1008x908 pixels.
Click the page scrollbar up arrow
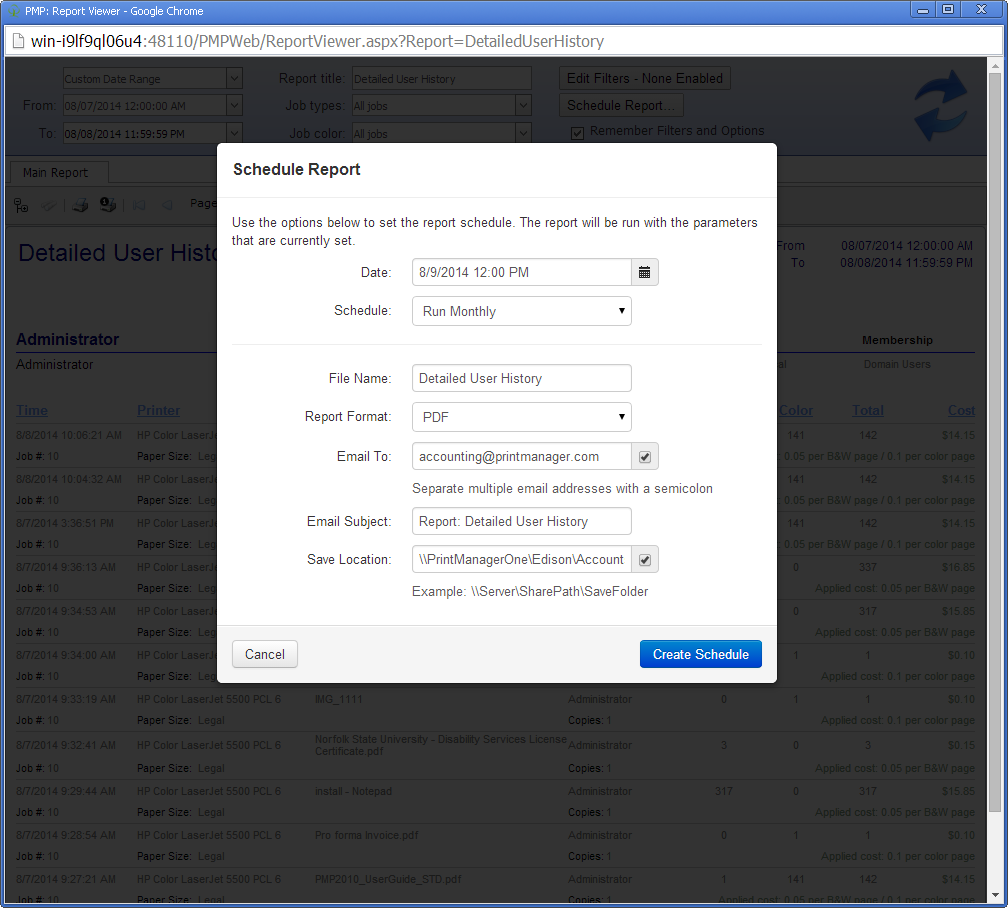pyautogui.click(x=995, y=66)
